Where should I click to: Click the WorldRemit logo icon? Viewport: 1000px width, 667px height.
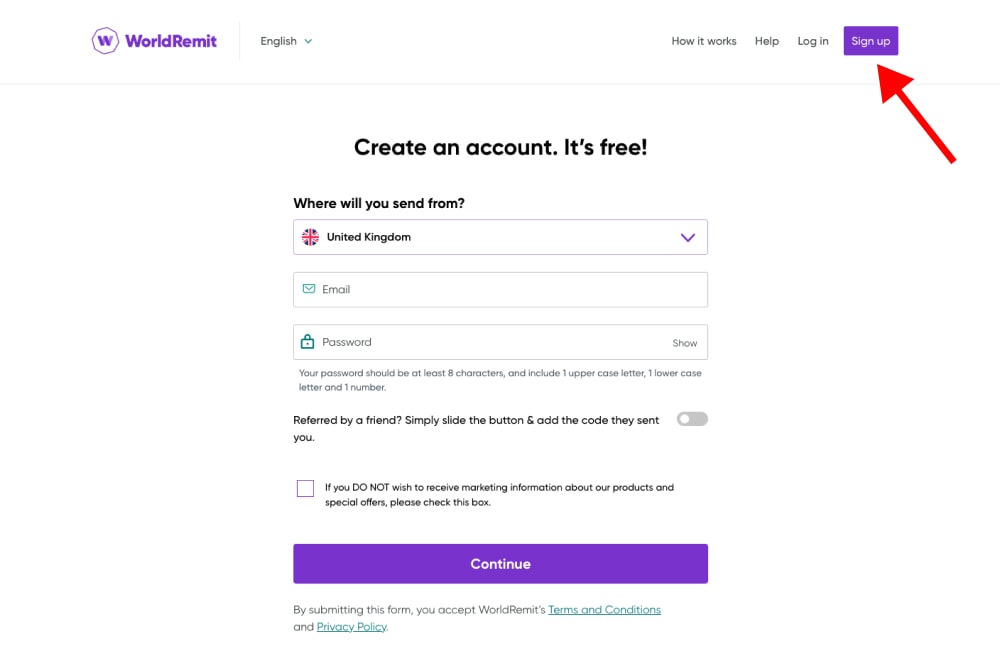point(105,41)
